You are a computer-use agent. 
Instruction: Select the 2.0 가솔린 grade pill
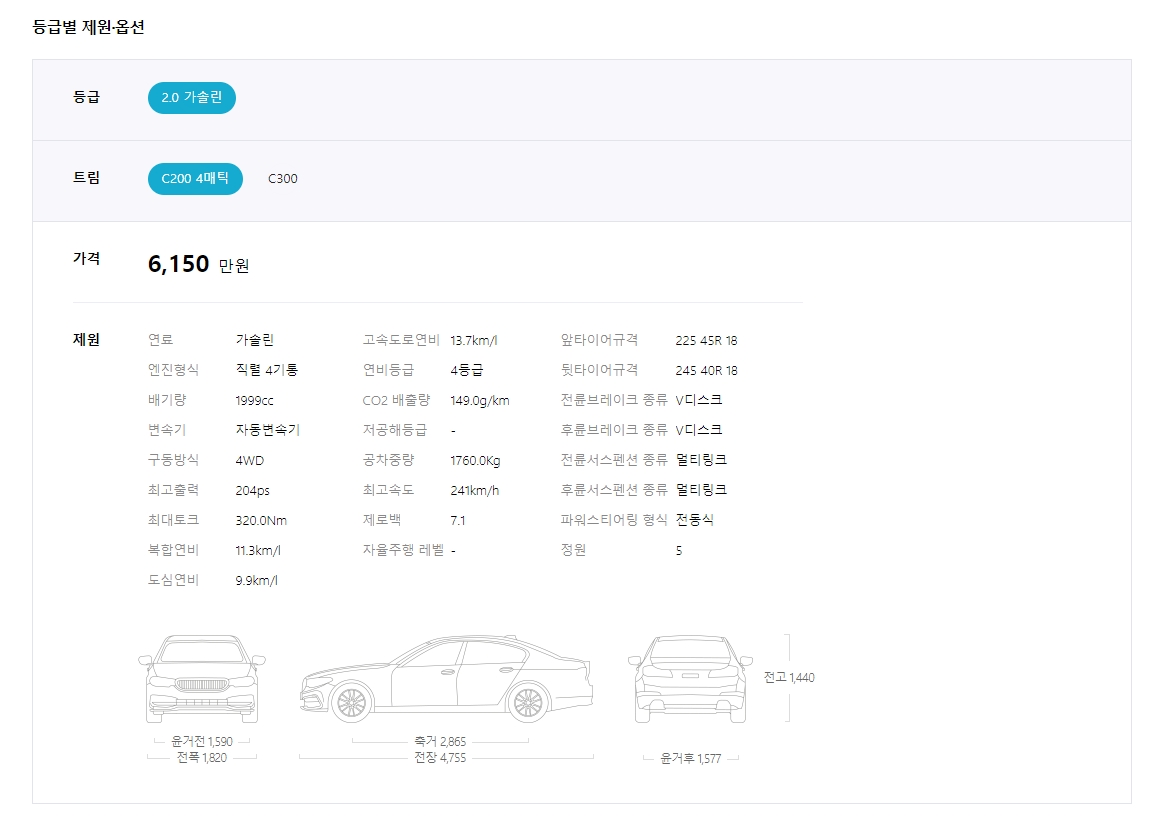(x=191, y=98)
